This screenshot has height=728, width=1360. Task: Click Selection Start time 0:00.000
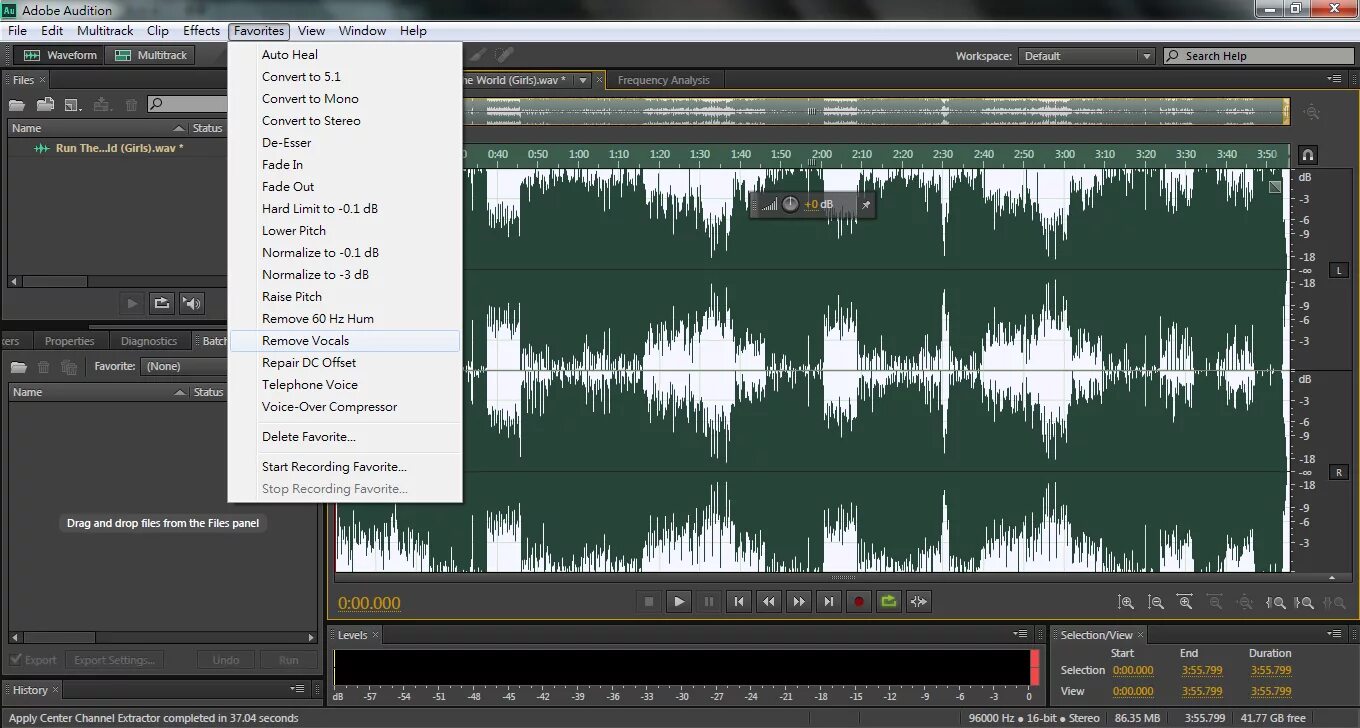pos(1133,670)
